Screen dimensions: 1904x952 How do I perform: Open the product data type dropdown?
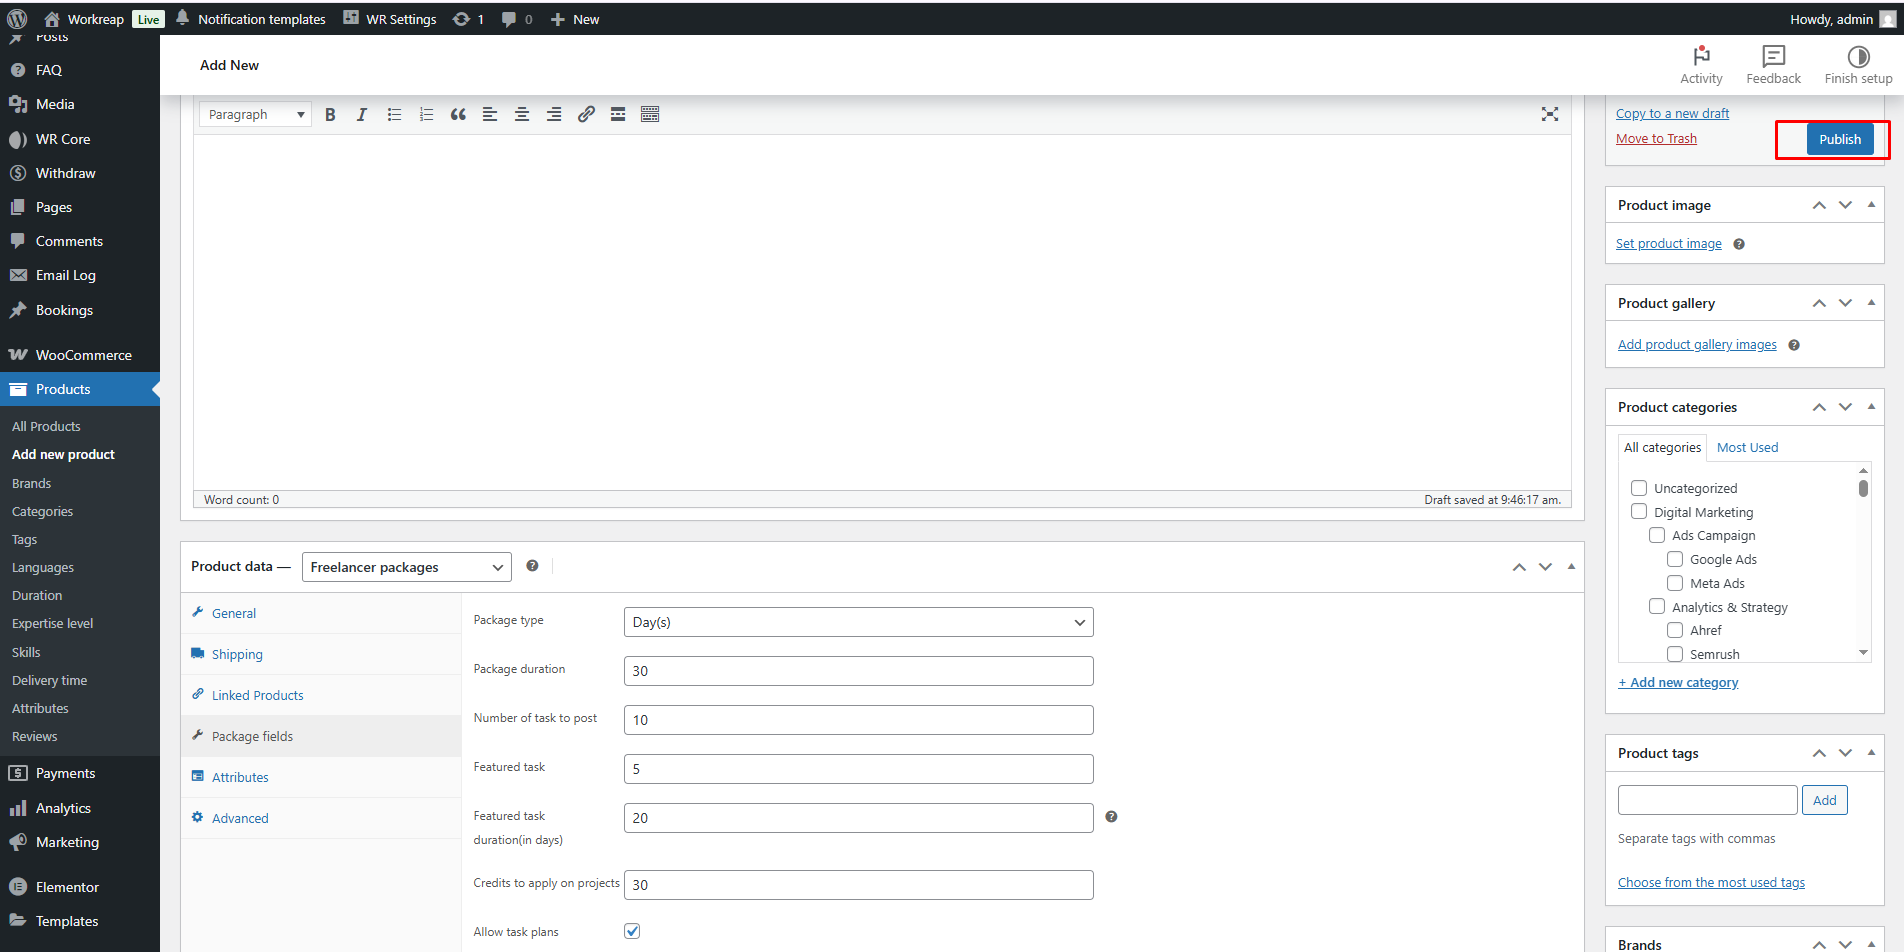(406, 567)
